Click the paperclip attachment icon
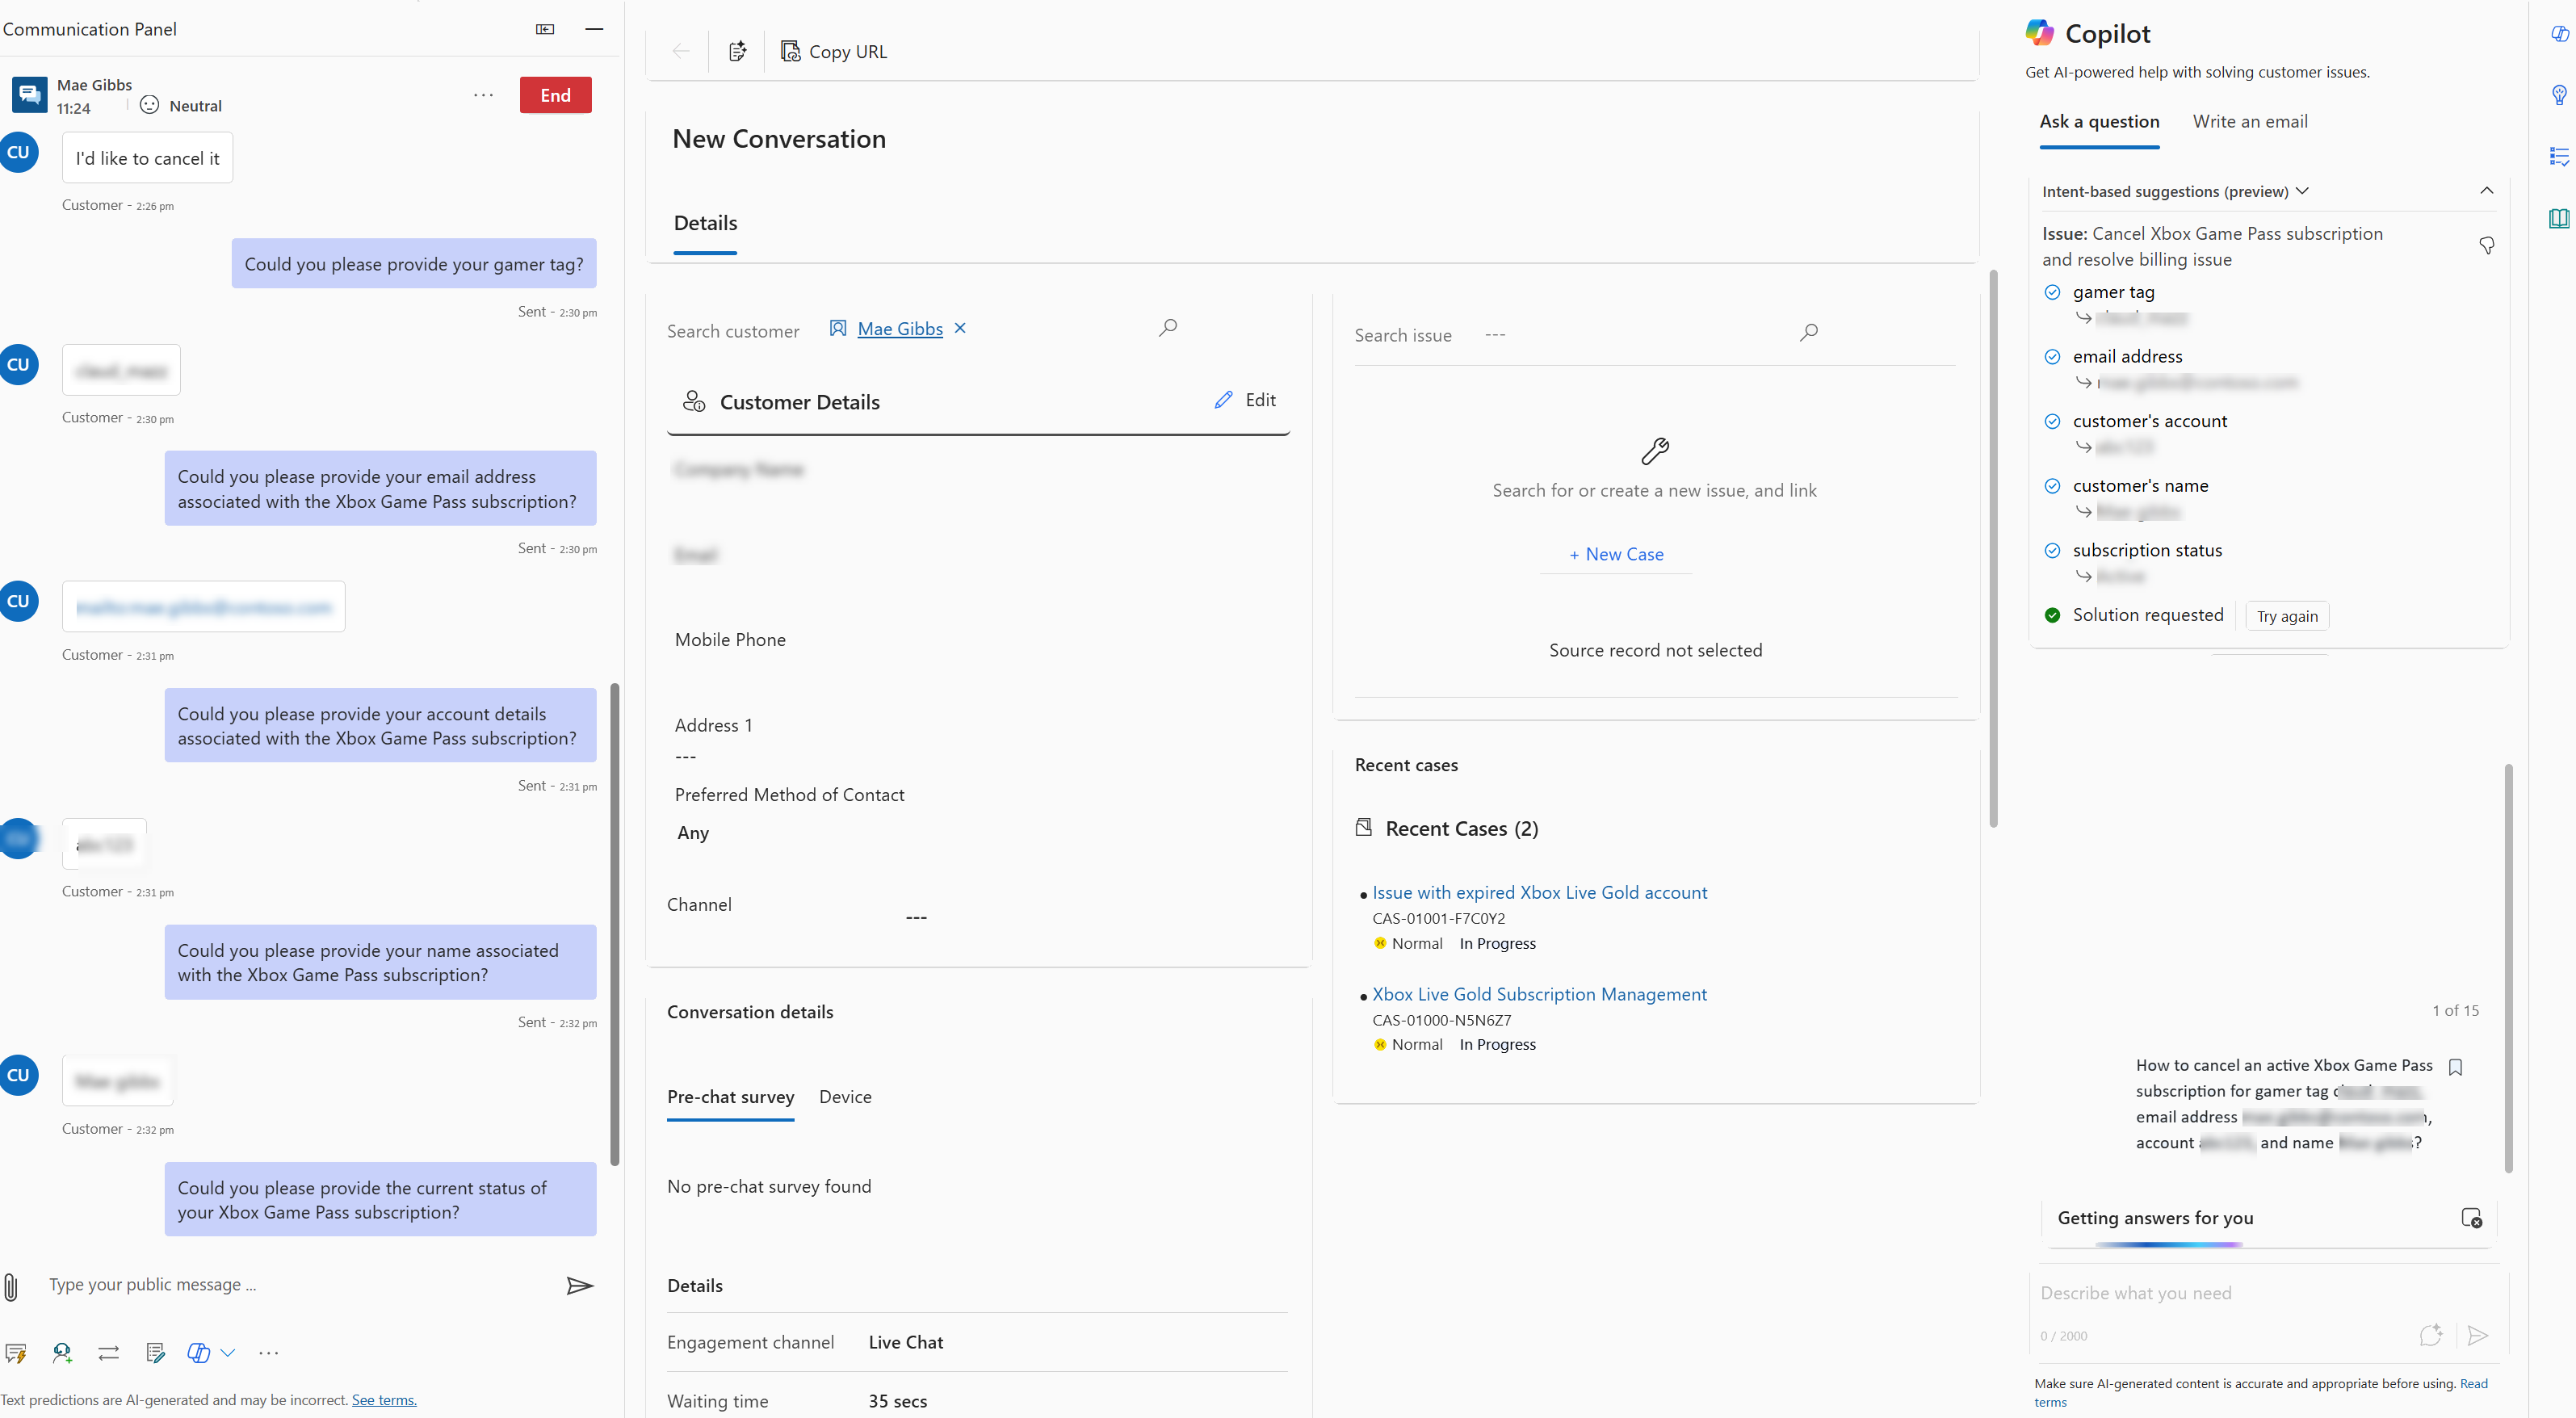Image resolution: width=2576 pixels, height=1418 pixels. tap(11, 1286)
